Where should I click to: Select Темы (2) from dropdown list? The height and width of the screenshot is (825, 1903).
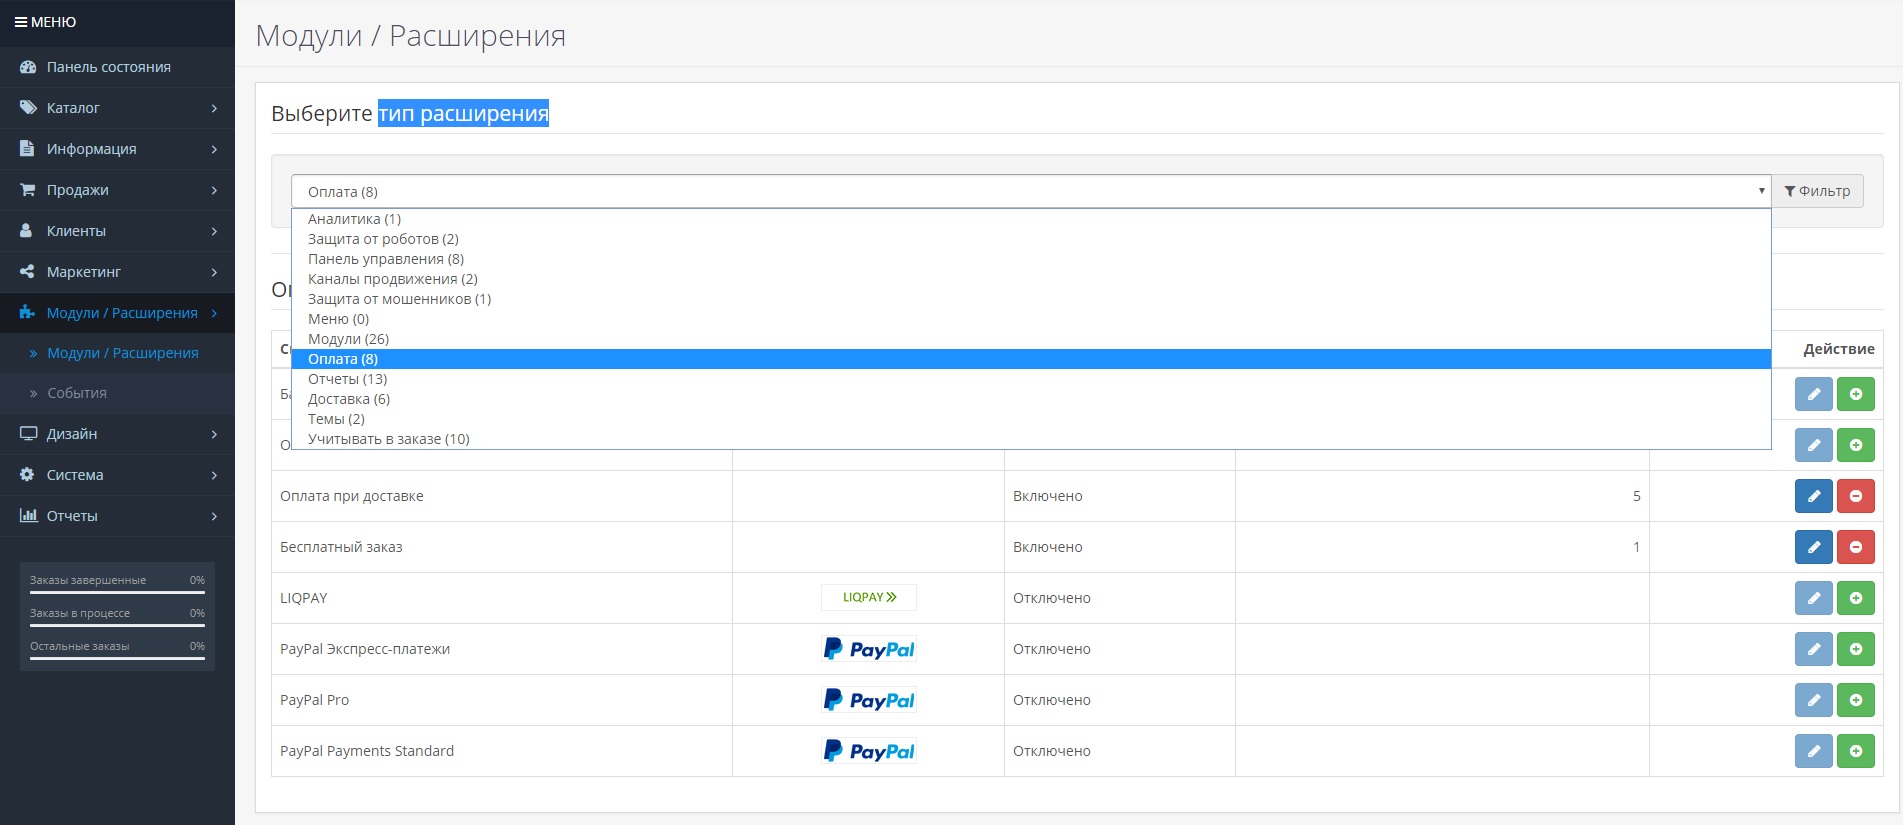pos(336,419)
